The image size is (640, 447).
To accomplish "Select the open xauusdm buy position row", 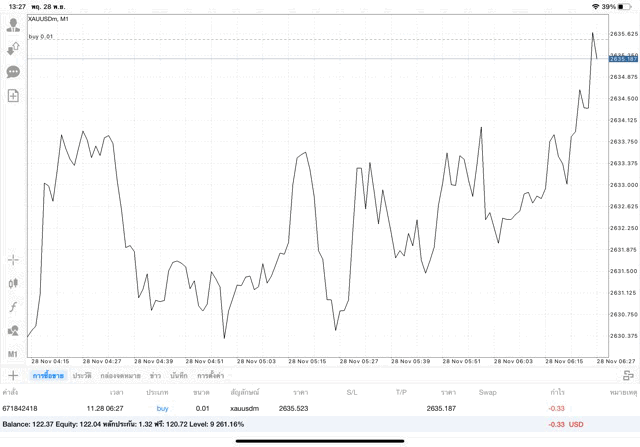I will 300,409.
